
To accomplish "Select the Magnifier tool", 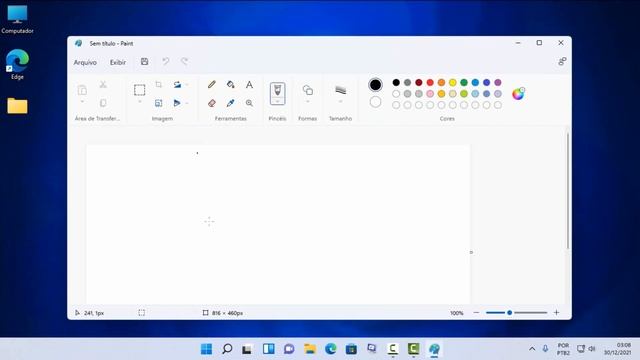I will click(249, 103).
